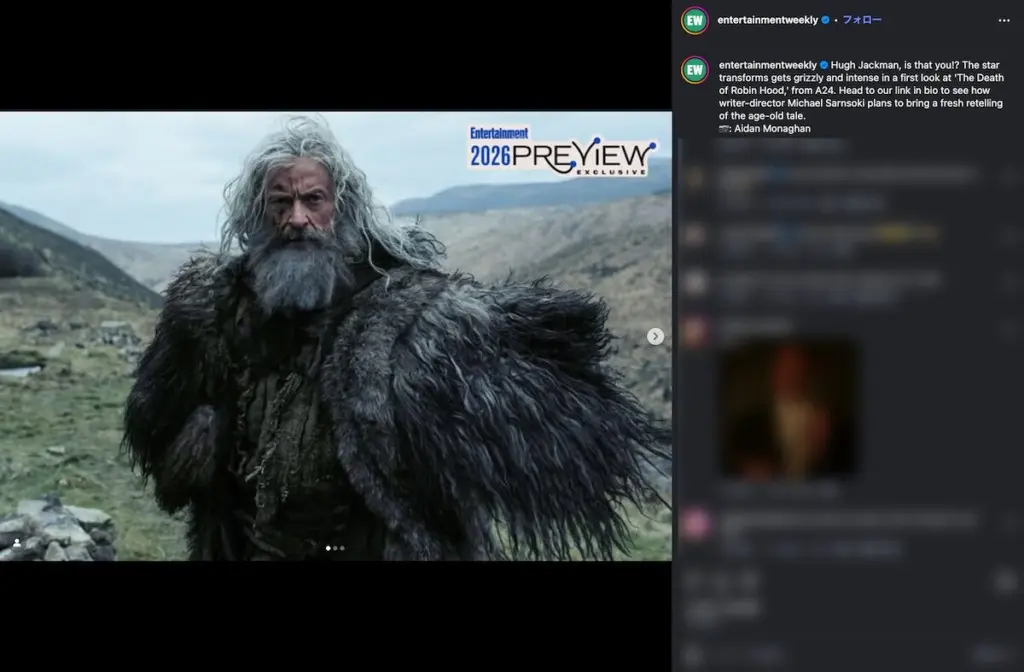The width and height of the screenshot is (1024, 672).
Task: Click the EW avatar beside the caption
Action: coord(695,70)
